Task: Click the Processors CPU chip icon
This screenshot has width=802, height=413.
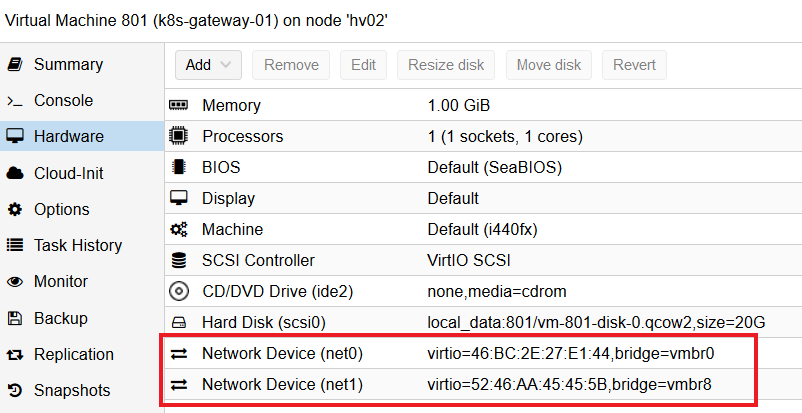Action: click(x=179, y=136)
